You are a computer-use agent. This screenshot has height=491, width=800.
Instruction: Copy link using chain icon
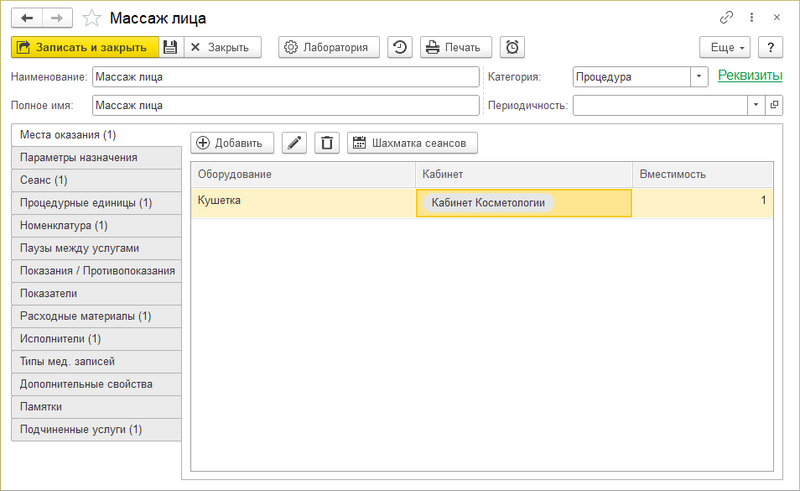[727, 18]
